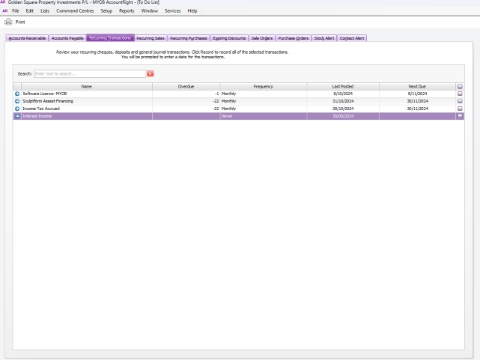Open Interest Income zoom arrow
480x360 pixels.
click(x=17, y=116)
